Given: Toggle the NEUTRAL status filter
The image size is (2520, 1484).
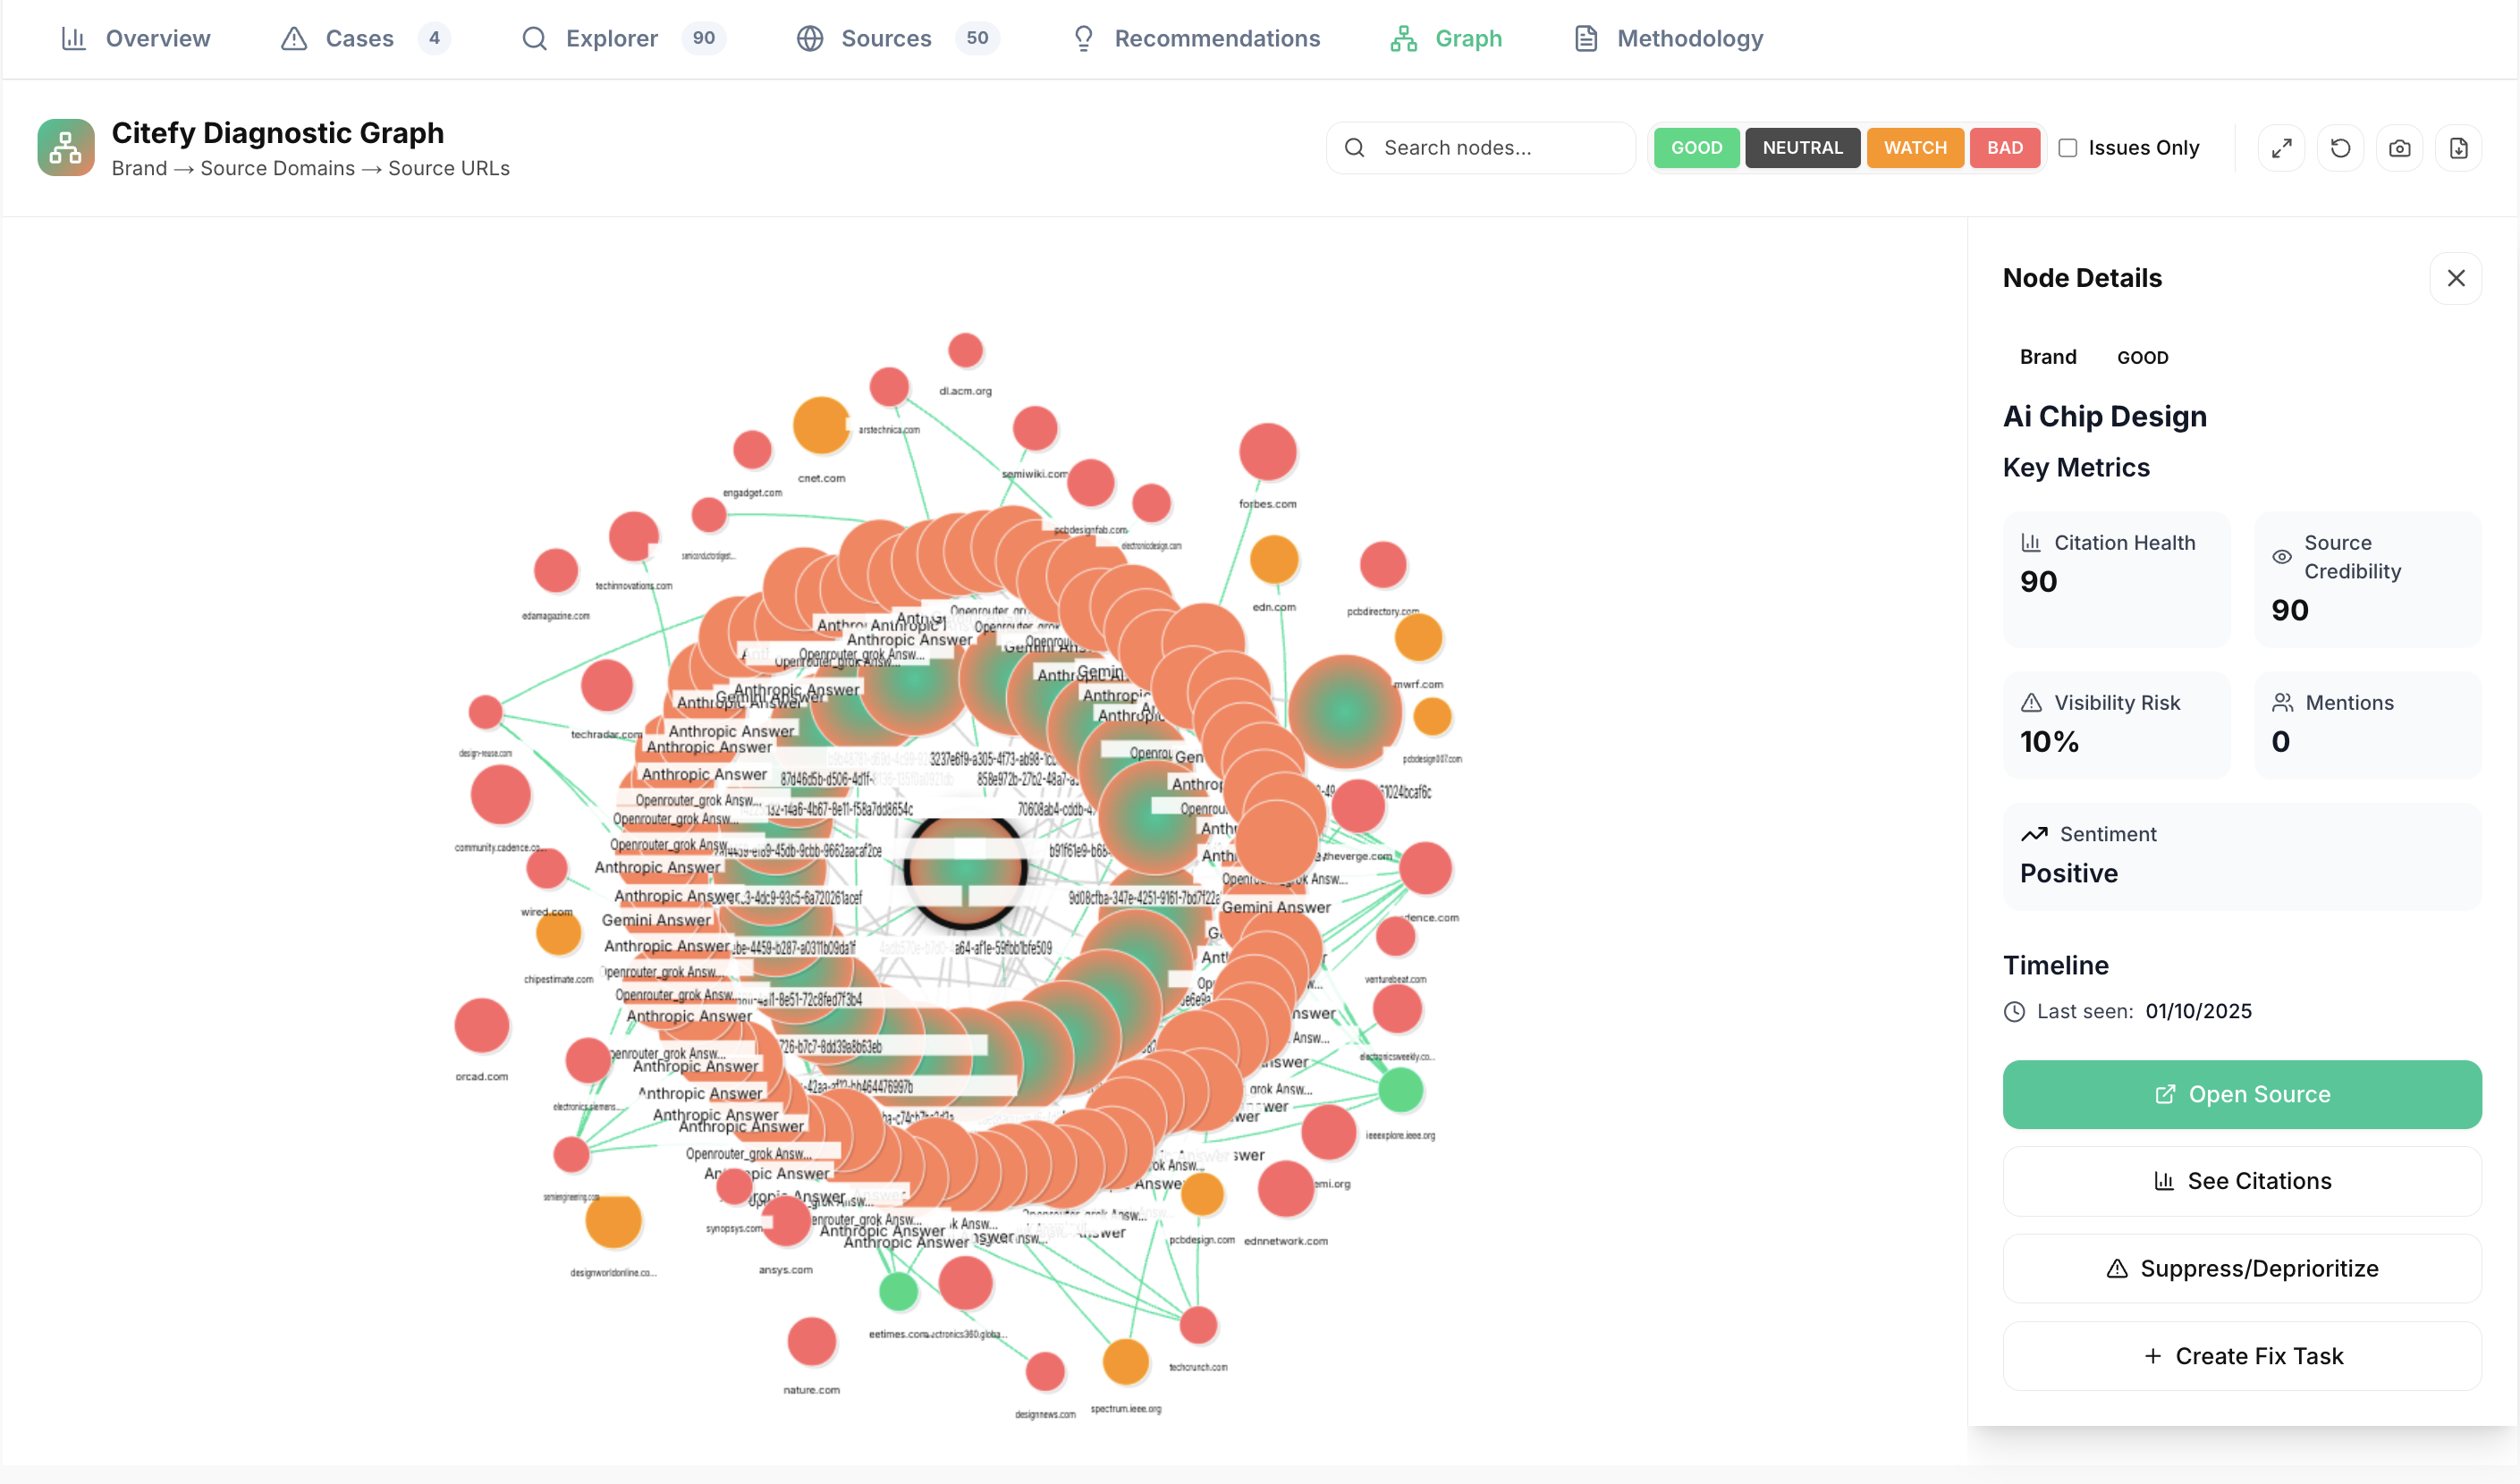Looking at the screenshot, I should pos(1802,148).
